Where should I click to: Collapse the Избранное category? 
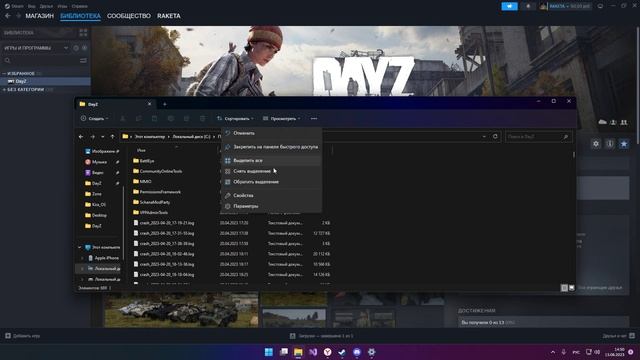pos(4,73)
